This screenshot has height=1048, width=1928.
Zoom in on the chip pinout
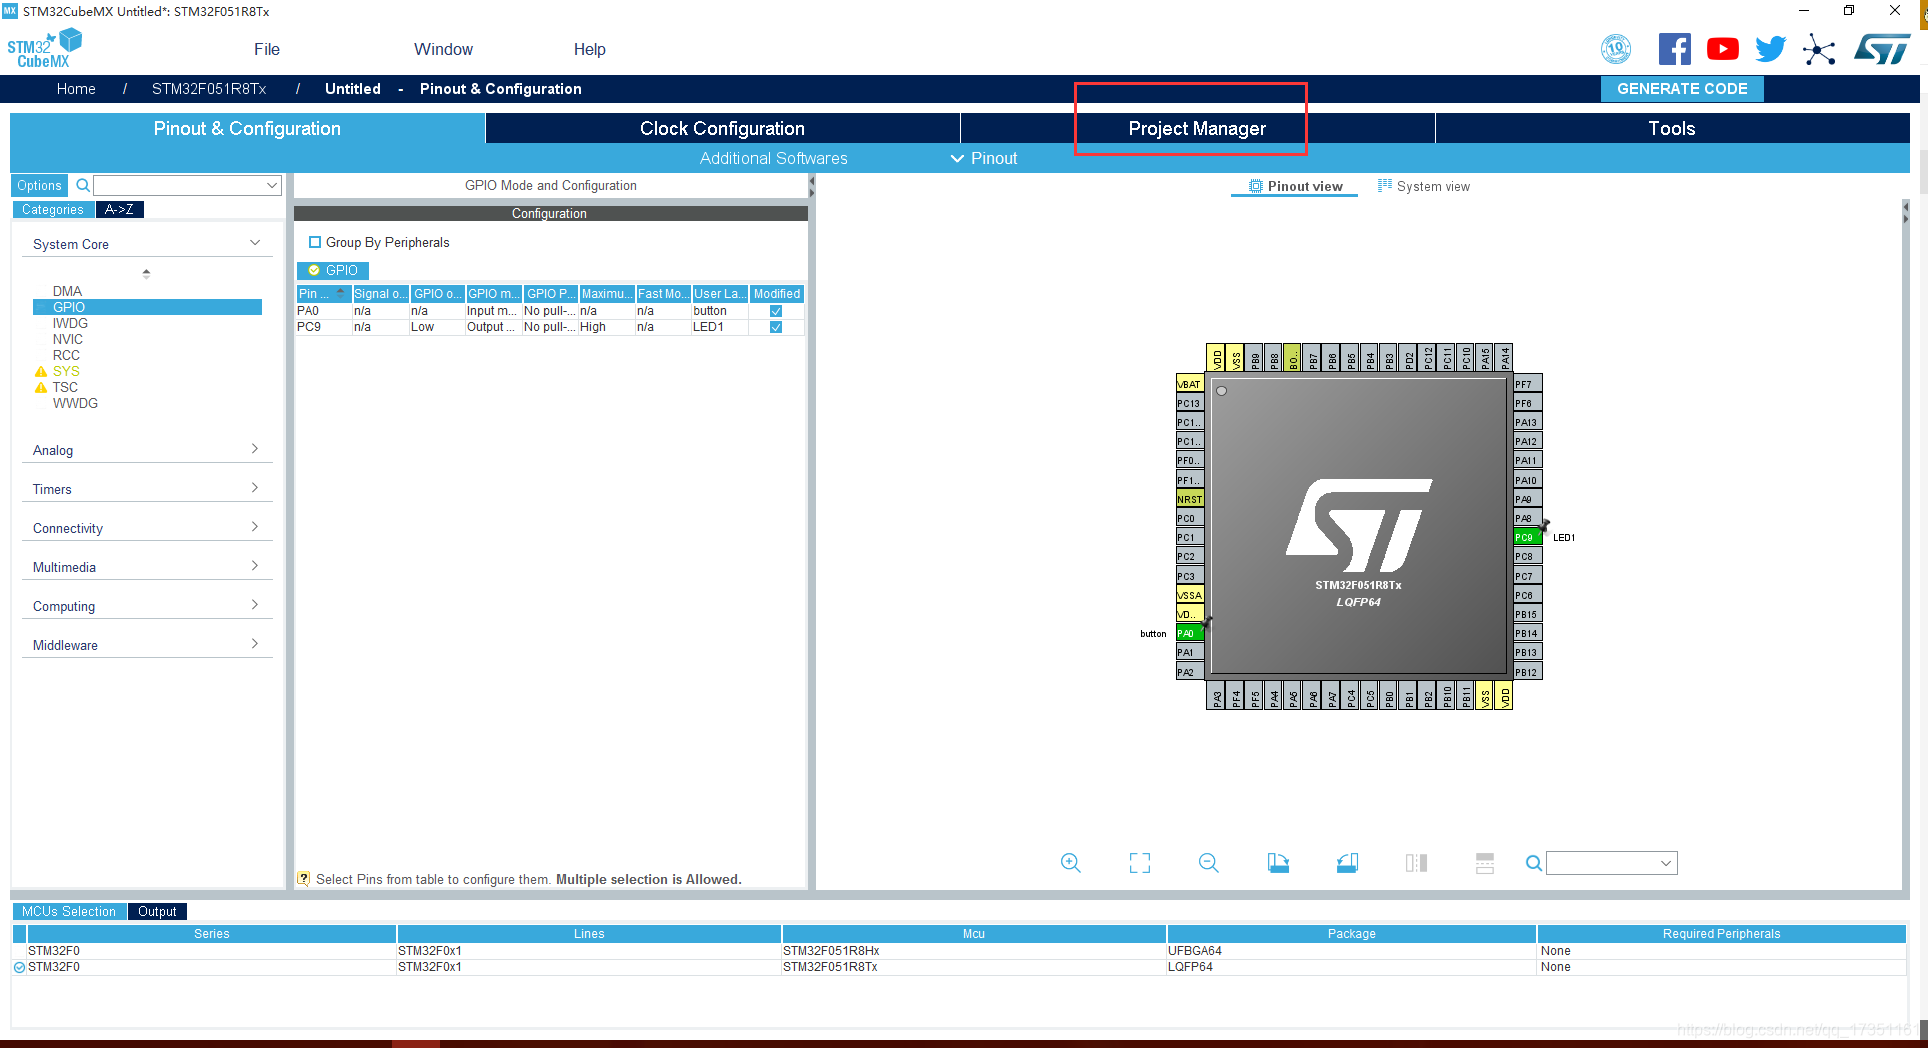(x=1071, y=863)
